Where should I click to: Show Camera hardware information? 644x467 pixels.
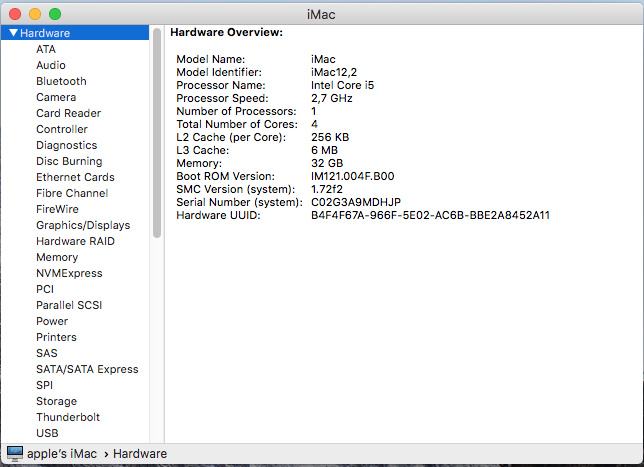tap(56, 97)
